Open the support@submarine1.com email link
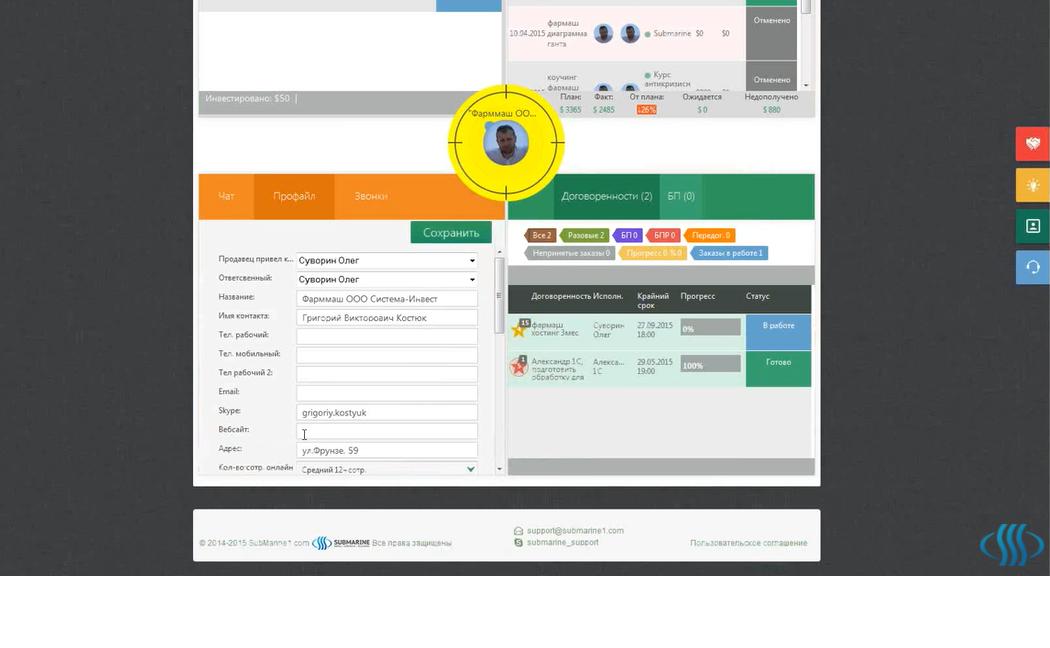 575,531
